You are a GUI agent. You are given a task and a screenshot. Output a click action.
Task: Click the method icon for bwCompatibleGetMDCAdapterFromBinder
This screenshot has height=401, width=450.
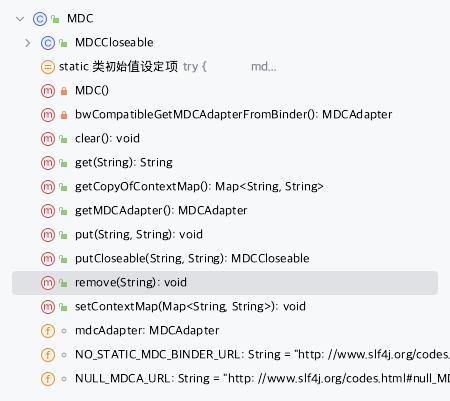[48, 115]
